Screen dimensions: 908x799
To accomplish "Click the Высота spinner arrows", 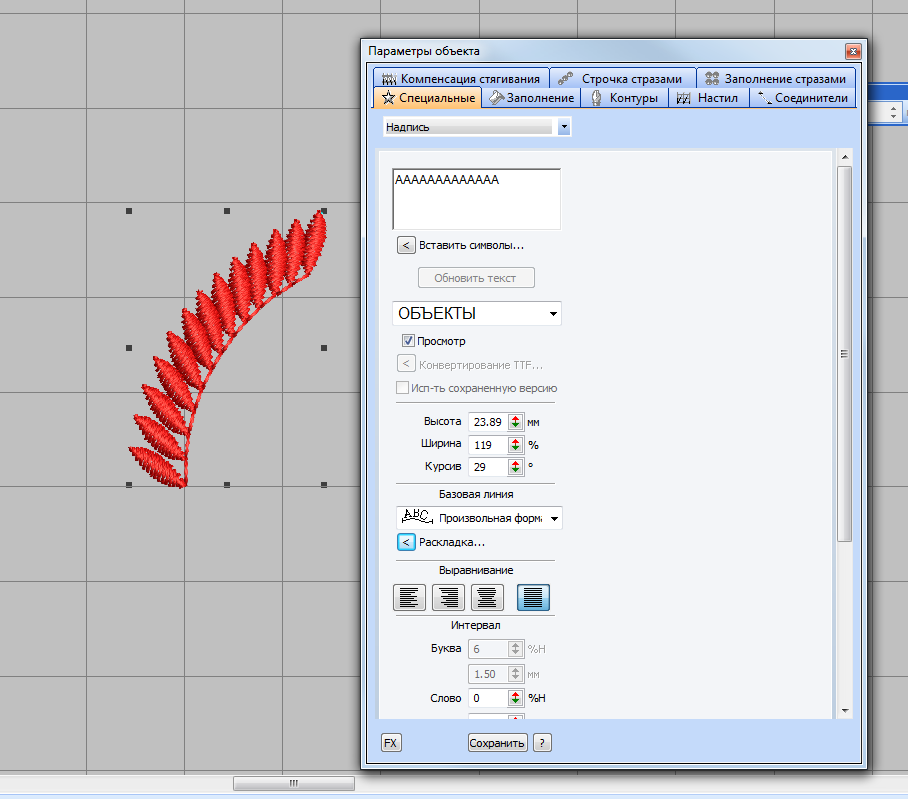I will (x=515, y=422).
